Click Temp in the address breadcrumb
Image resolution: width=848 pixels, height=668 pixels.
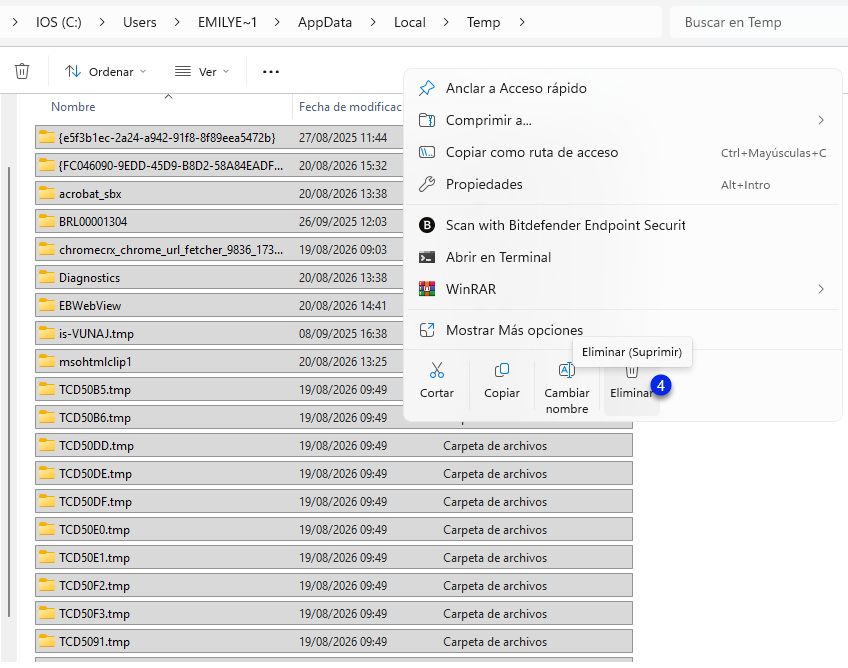483,22
